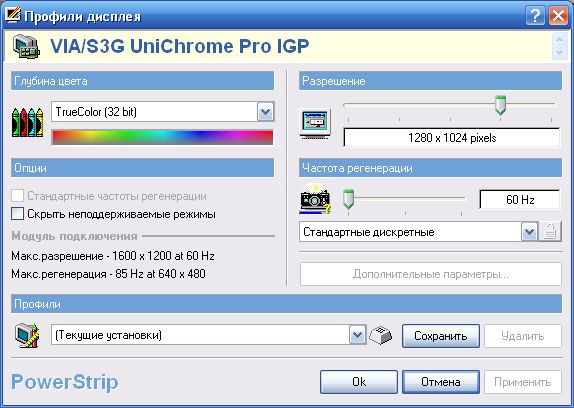Click the PowerStrip logo text
Viewport: 574px width, 408px height.
65,382
